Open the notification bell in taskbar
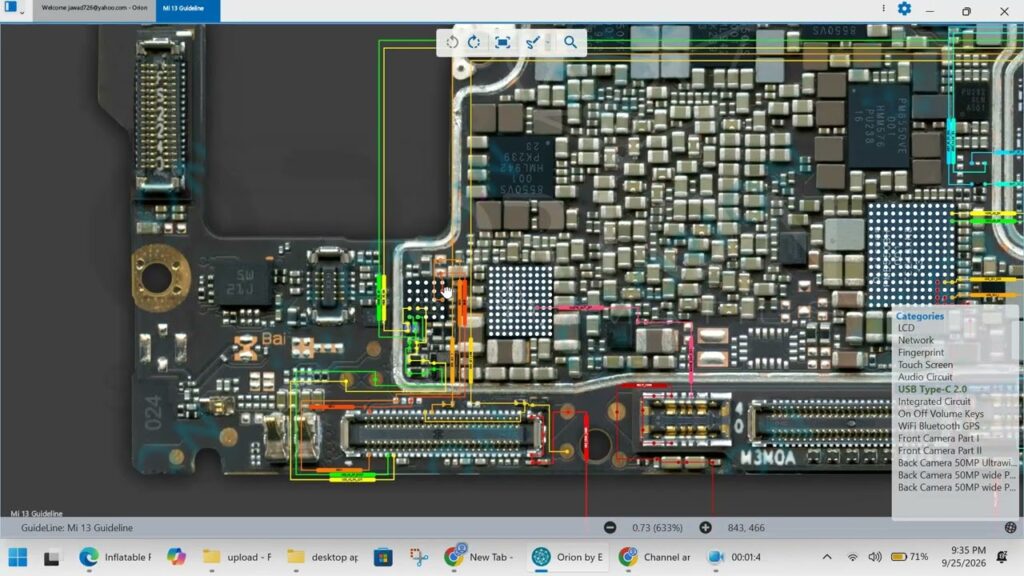The height and width of the screenshot is (576, 1024). 1002,557
